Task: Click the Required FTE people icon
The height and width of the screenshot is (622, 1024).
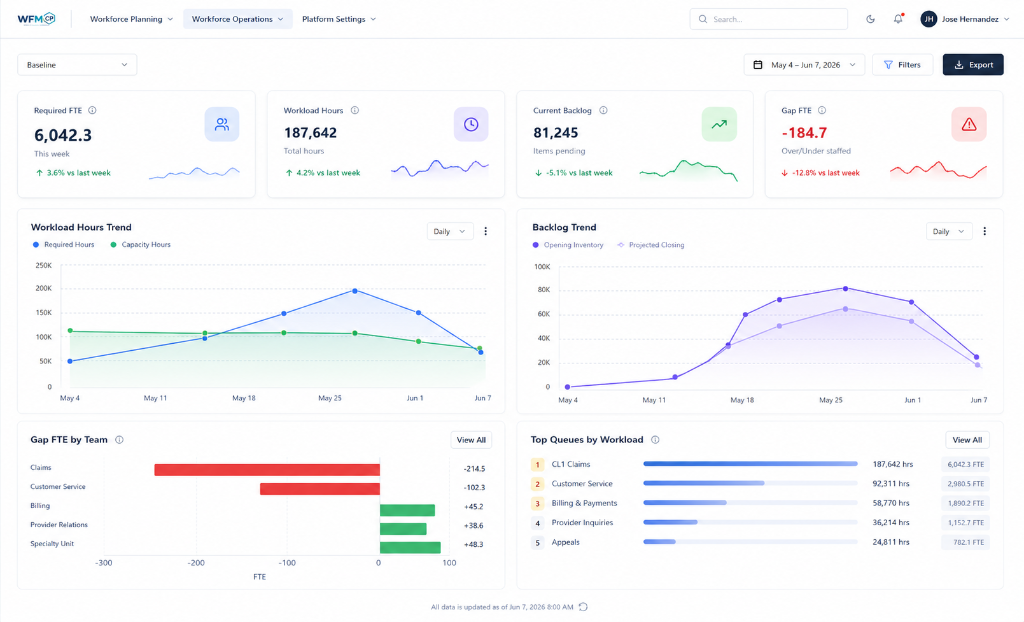Action: 222,124
